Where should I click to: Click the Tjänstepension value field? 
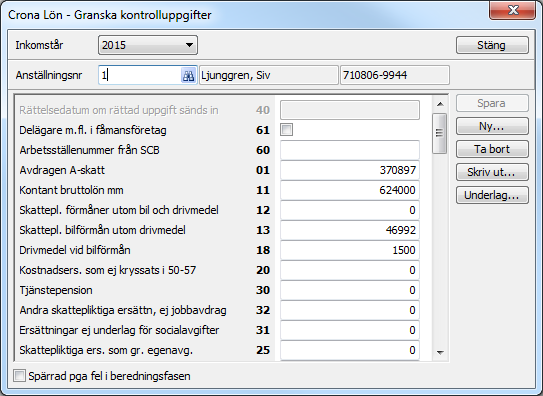click(x=350, y=290)
